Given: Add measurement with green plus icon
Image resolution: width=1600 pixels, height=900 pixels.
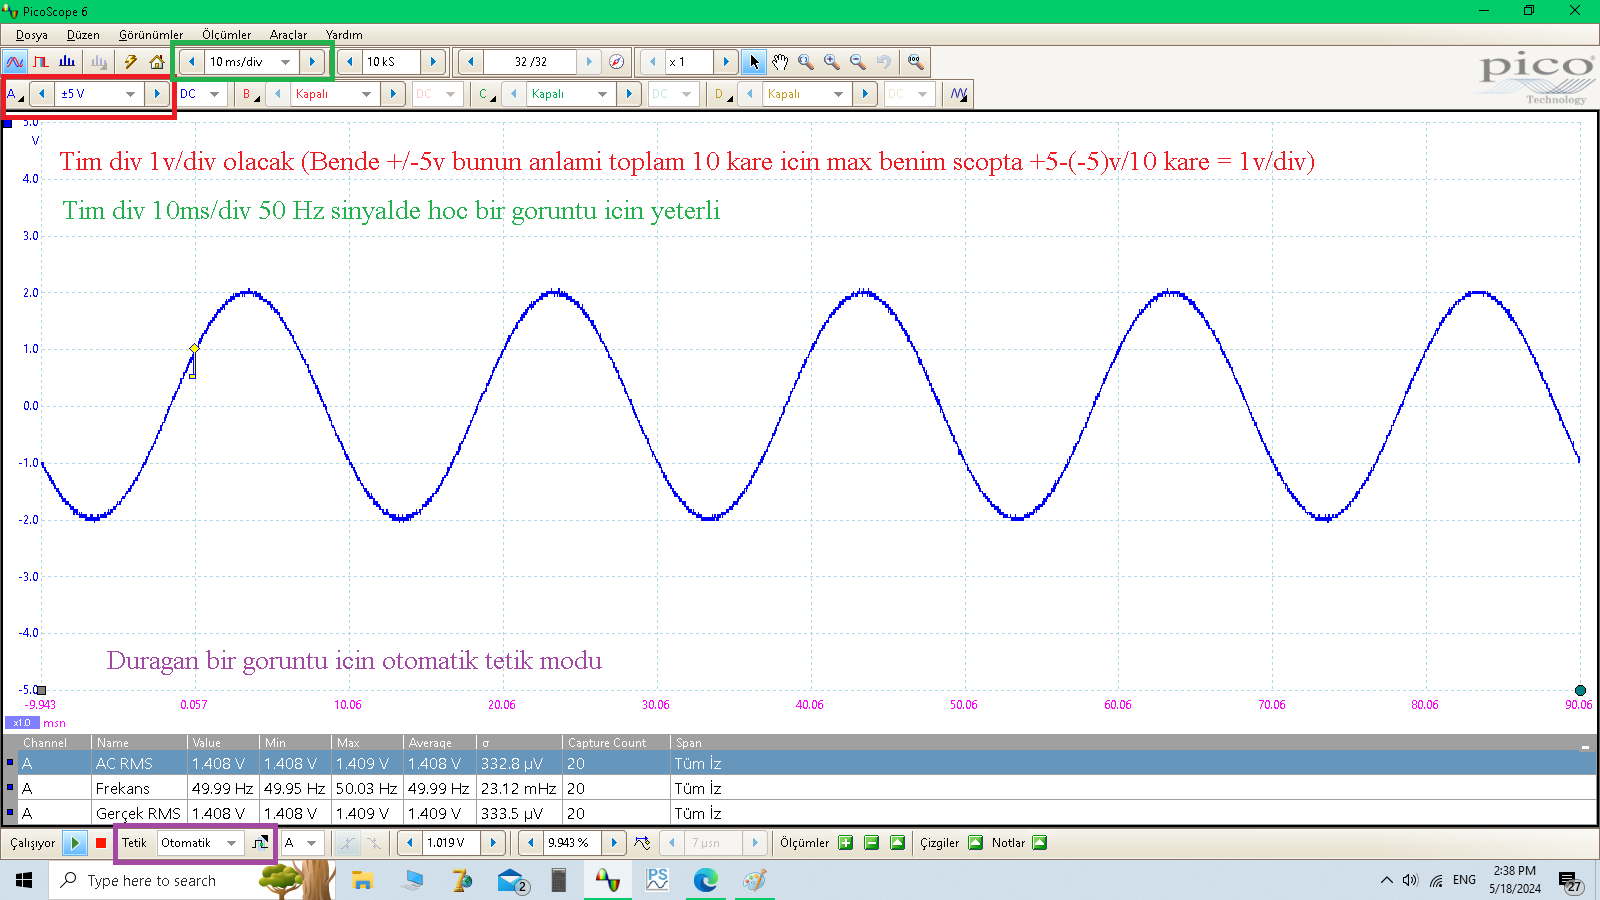Looking at the screenshot, I should pyautogui.click(x=846, y=843).
